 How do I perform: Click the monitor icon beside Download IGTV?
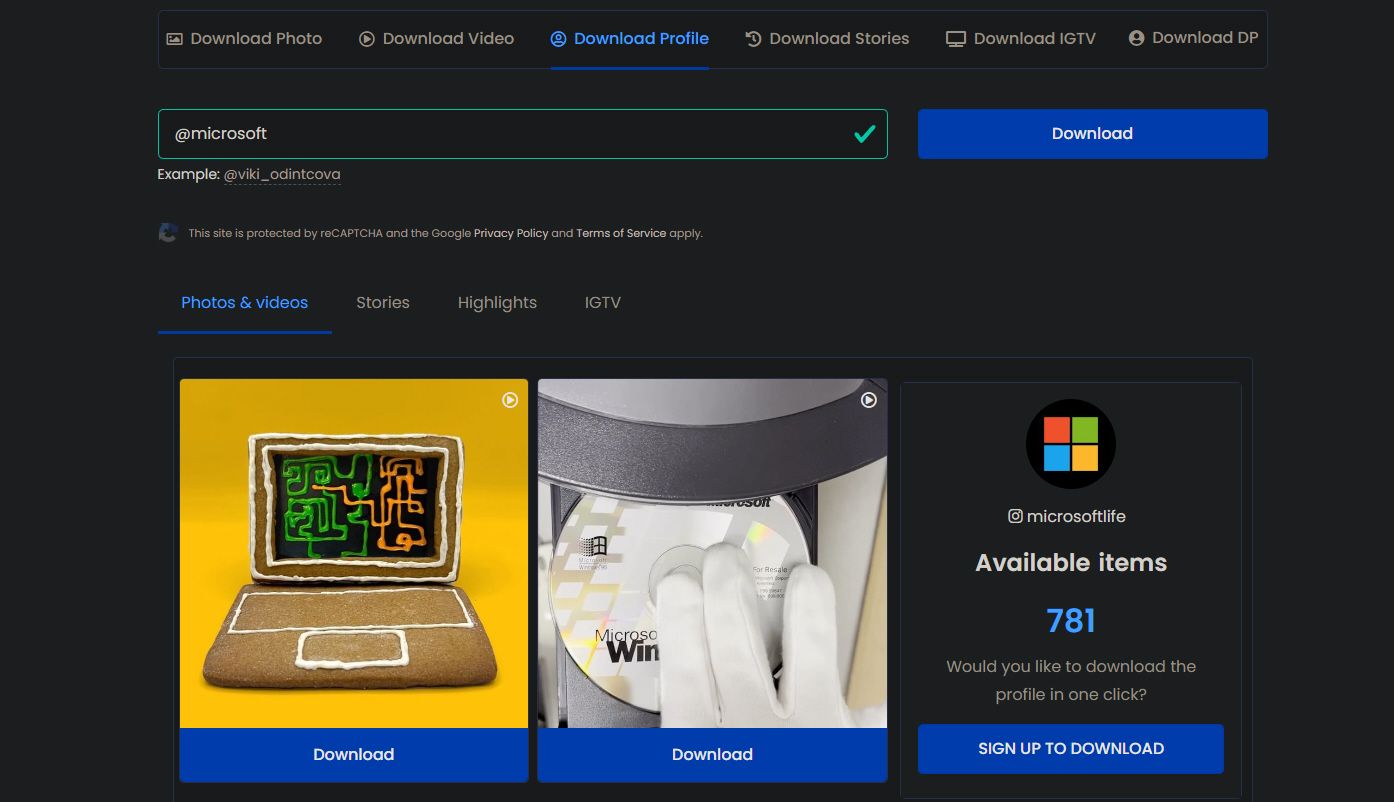click(x=956, y=39)
